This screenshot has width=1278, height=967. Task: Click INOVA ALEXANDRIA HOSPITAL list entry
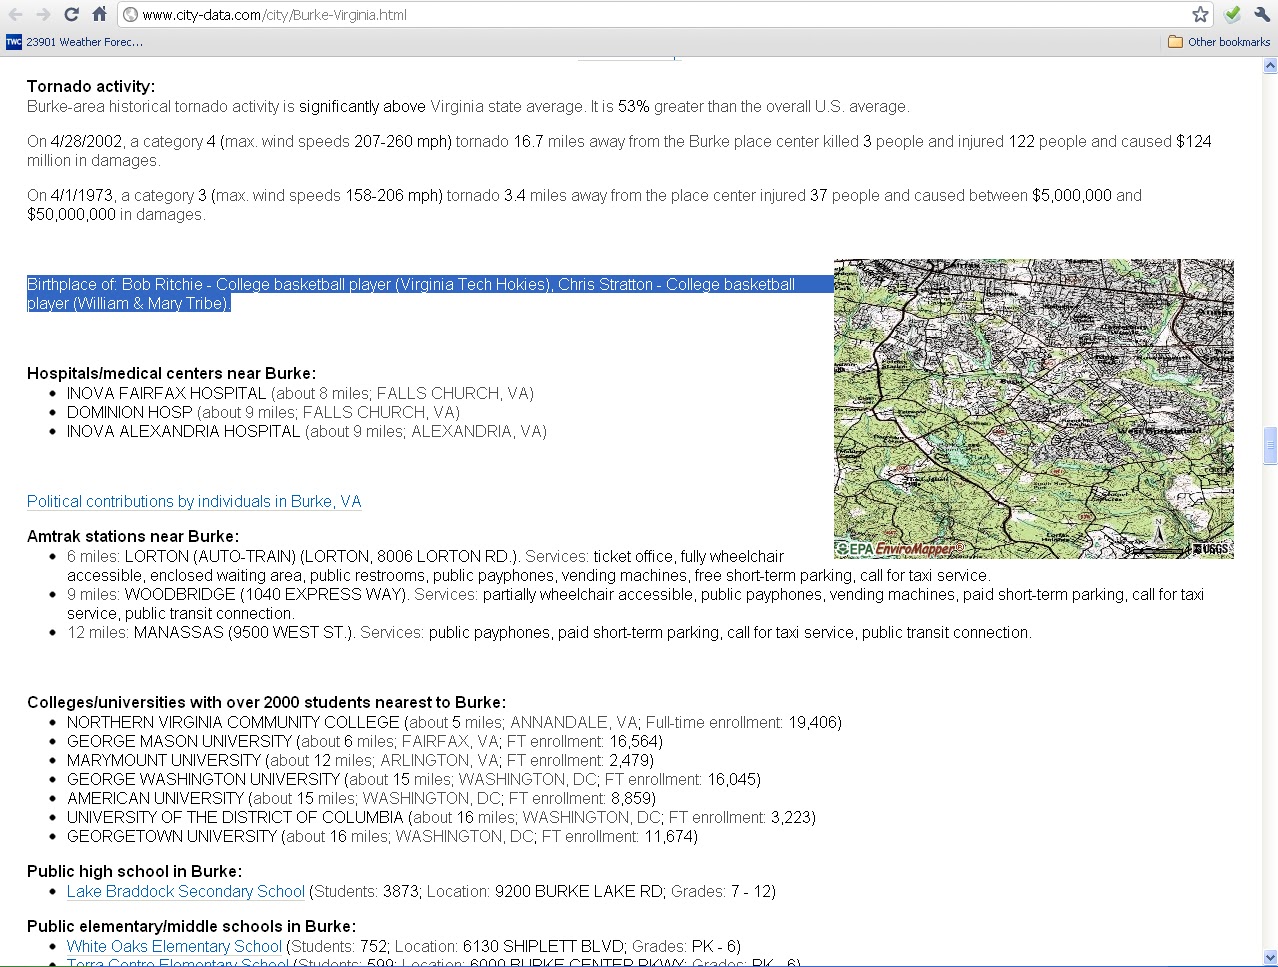(x=307, y=431)
